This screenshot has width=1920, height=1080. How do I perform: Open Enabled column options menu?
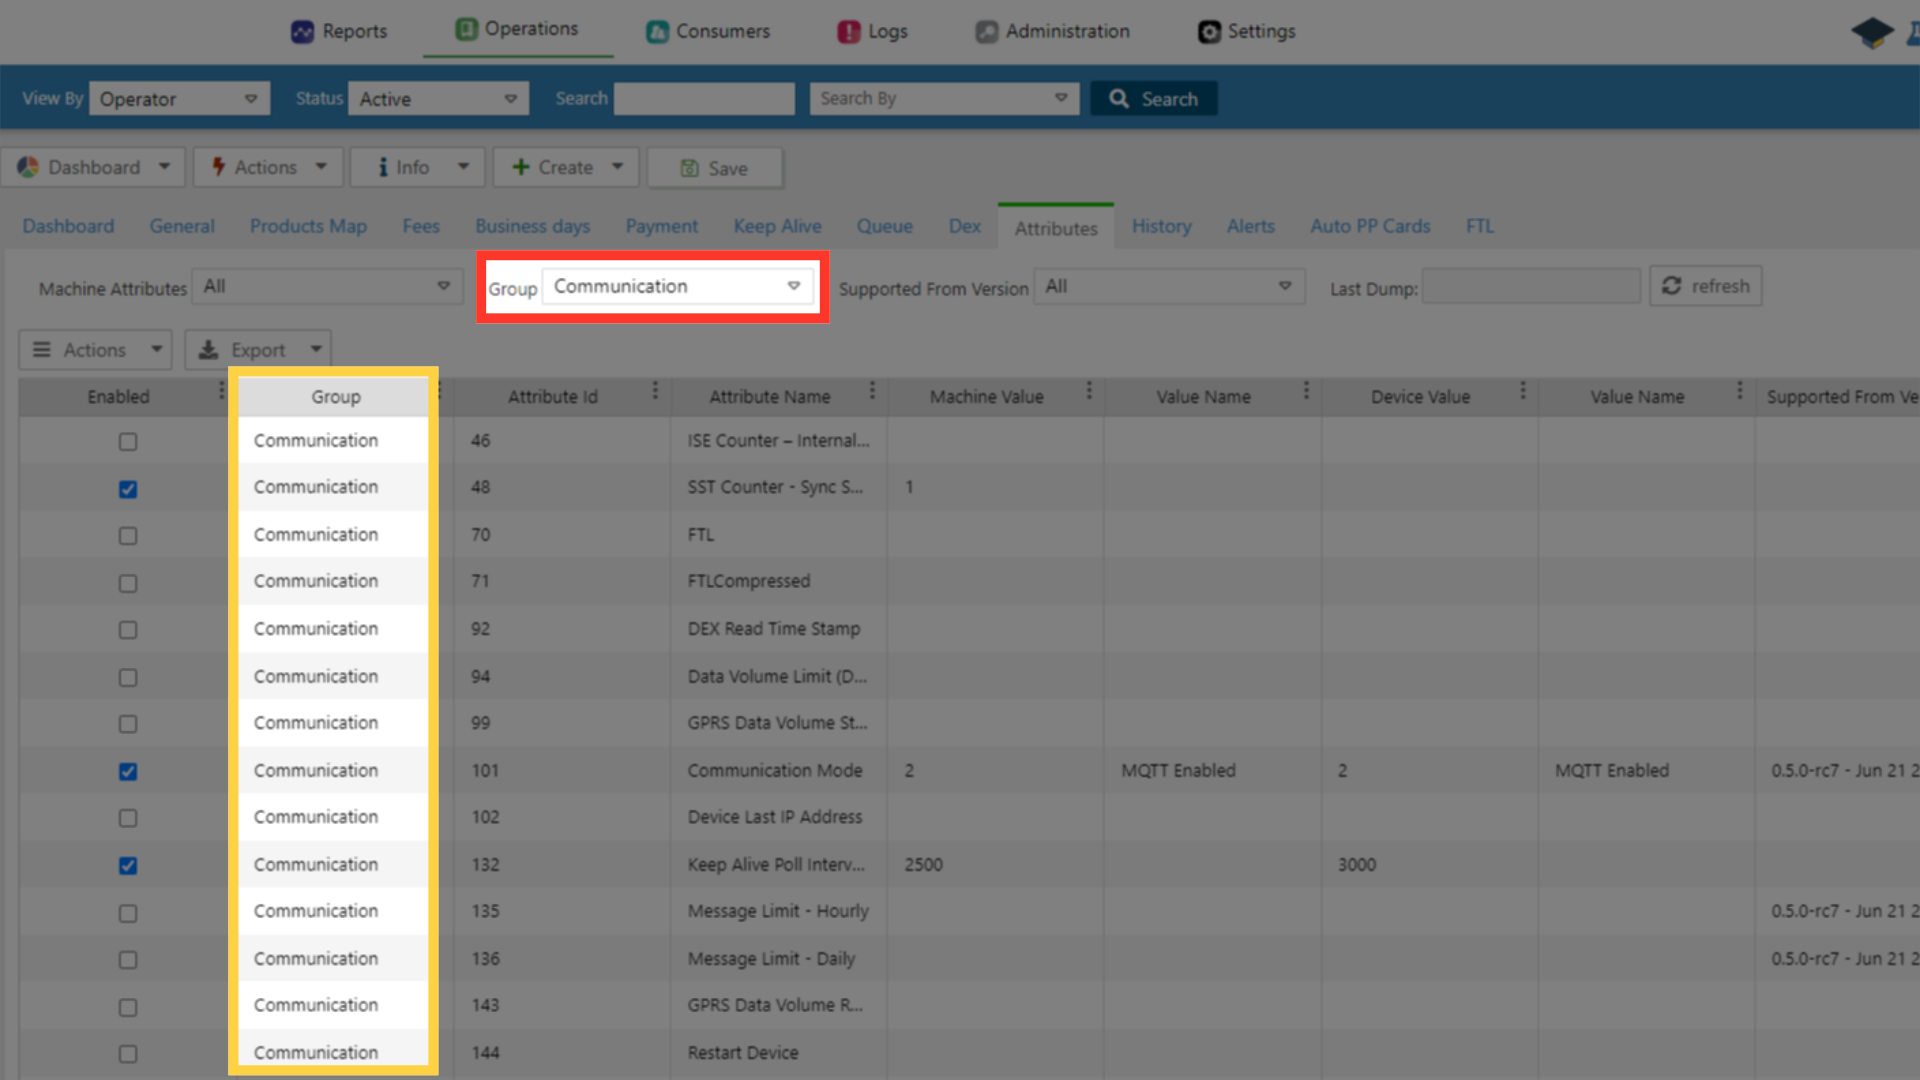tap(221, 391)
